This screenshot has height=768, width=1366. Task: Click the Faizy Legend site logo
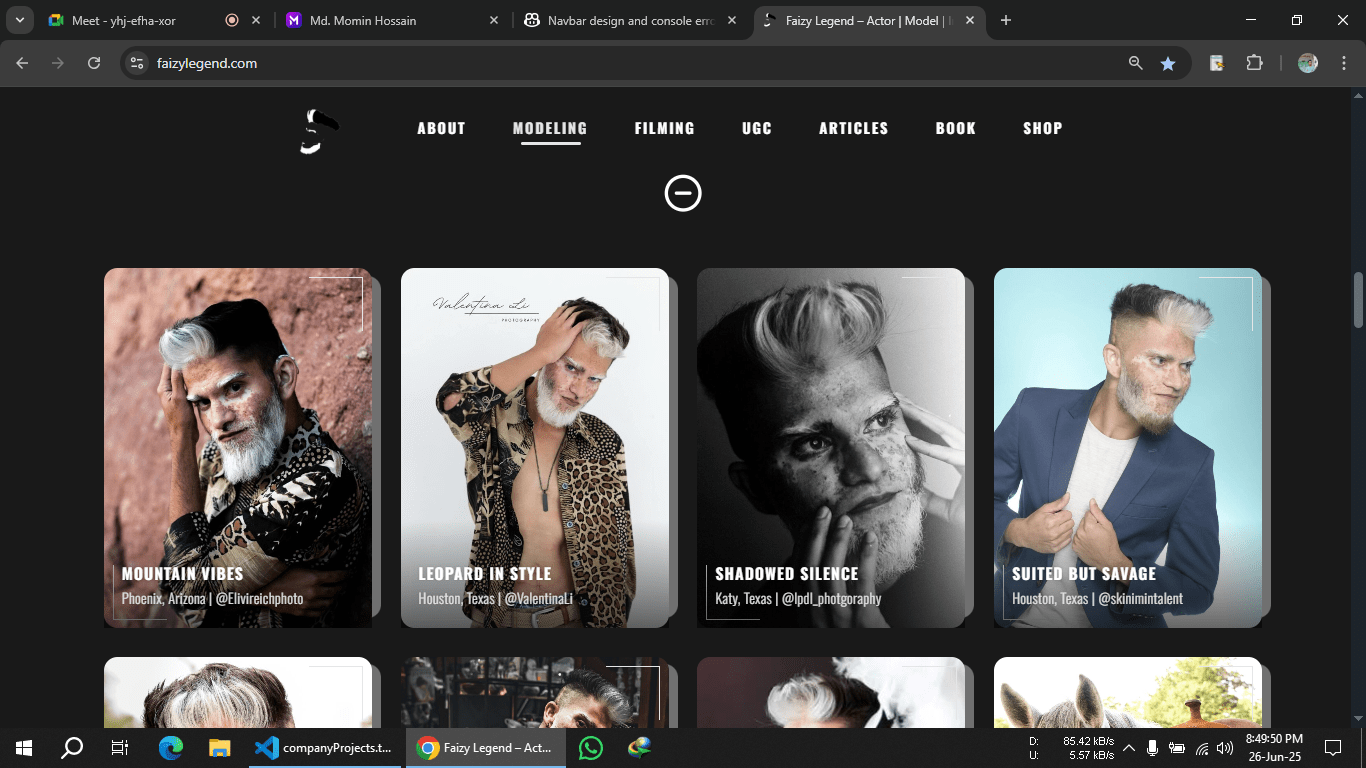pos(319,132)
